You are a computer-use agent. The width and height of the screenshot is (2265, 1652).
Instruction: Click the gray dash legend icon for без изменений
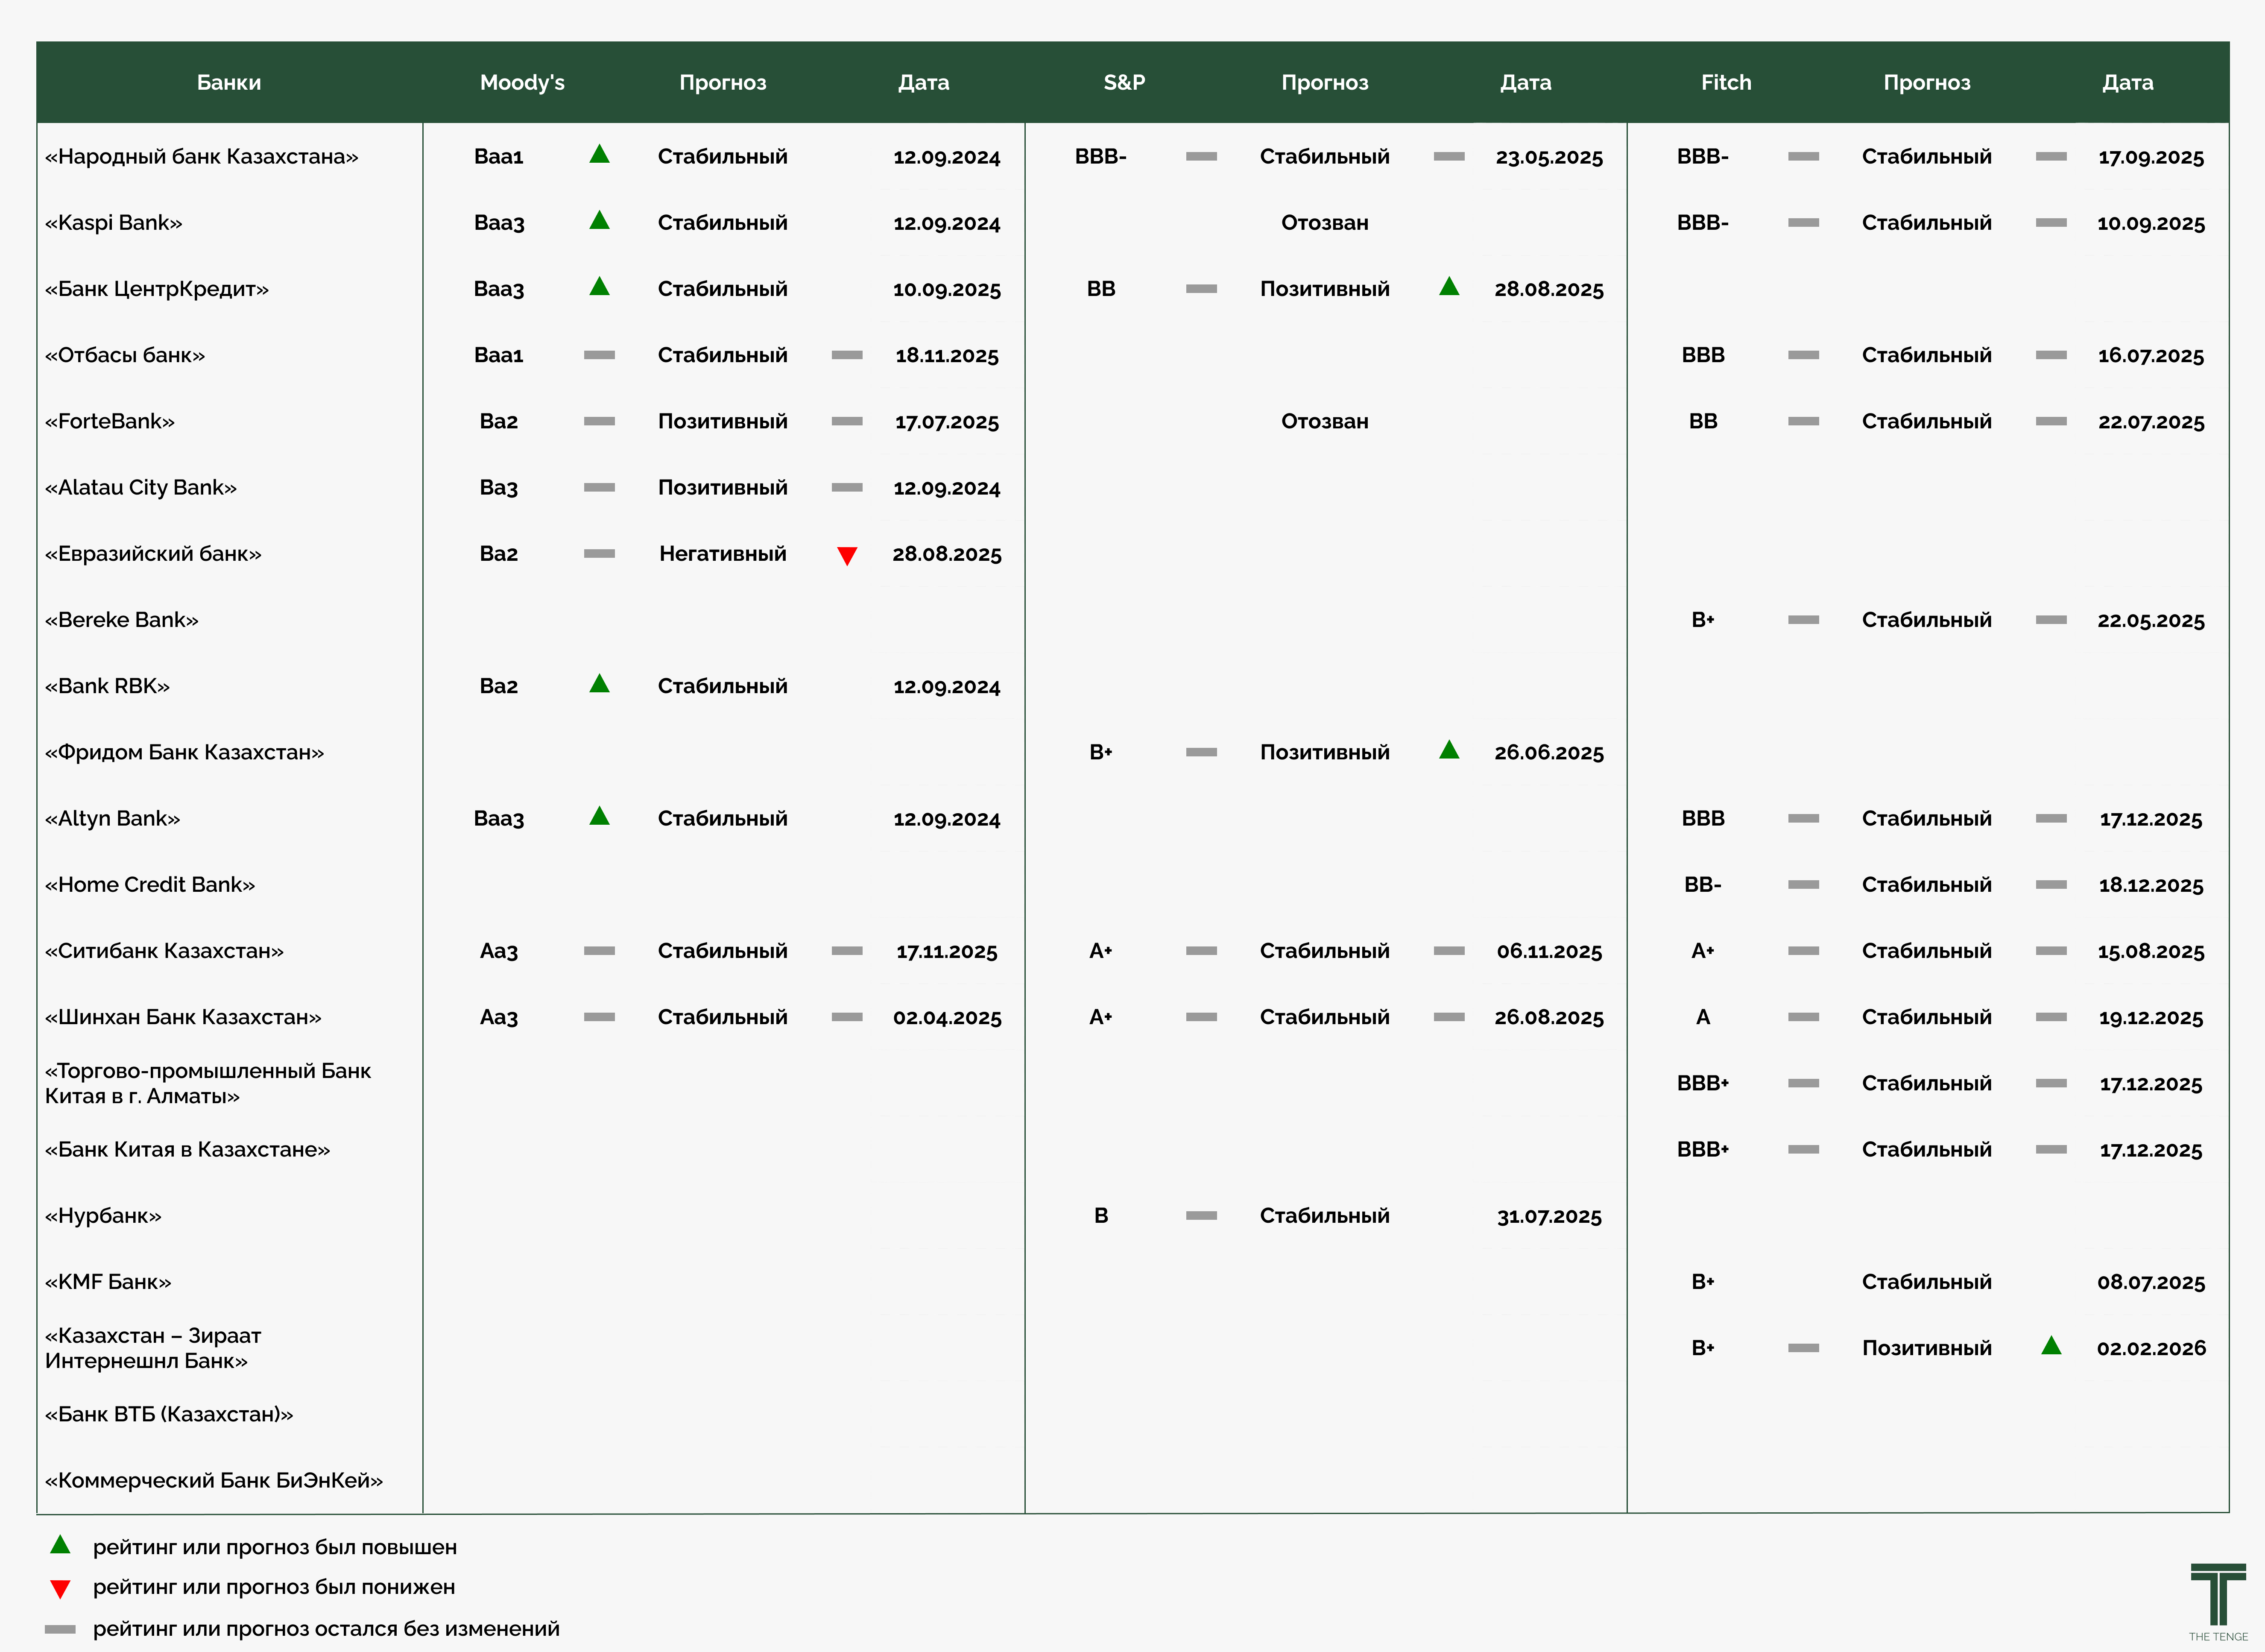tap(60, 1629)
